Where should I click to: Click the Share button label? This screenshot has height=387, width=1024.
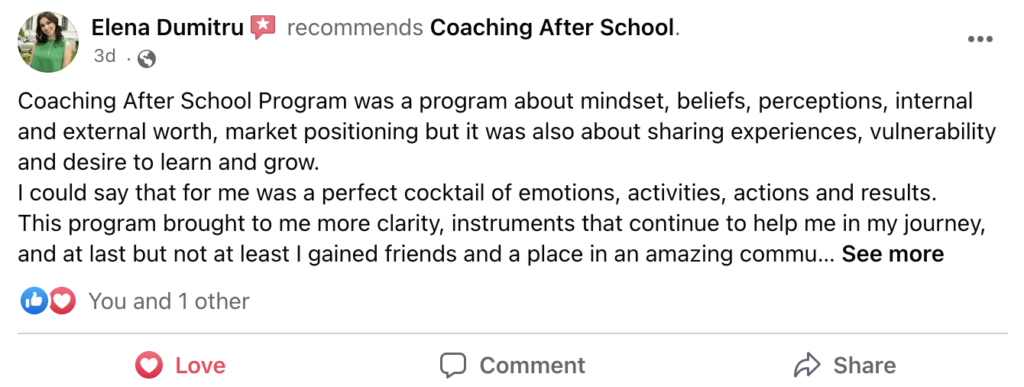coord(864,365)
